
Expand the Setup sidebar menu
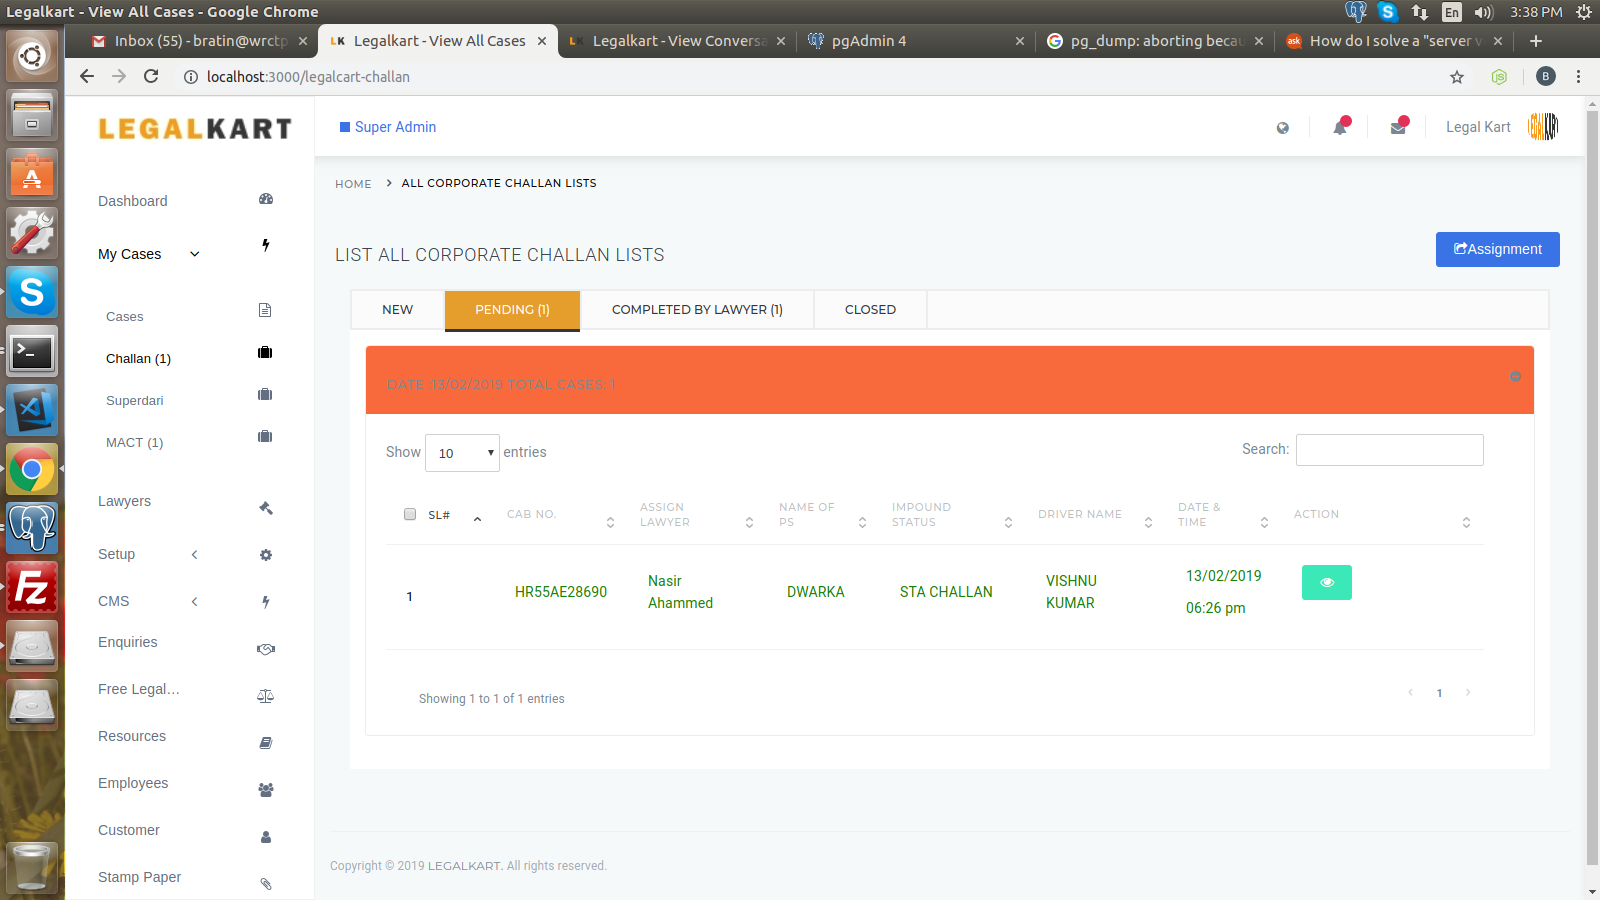pyautogui.click(x=148, y=554)
